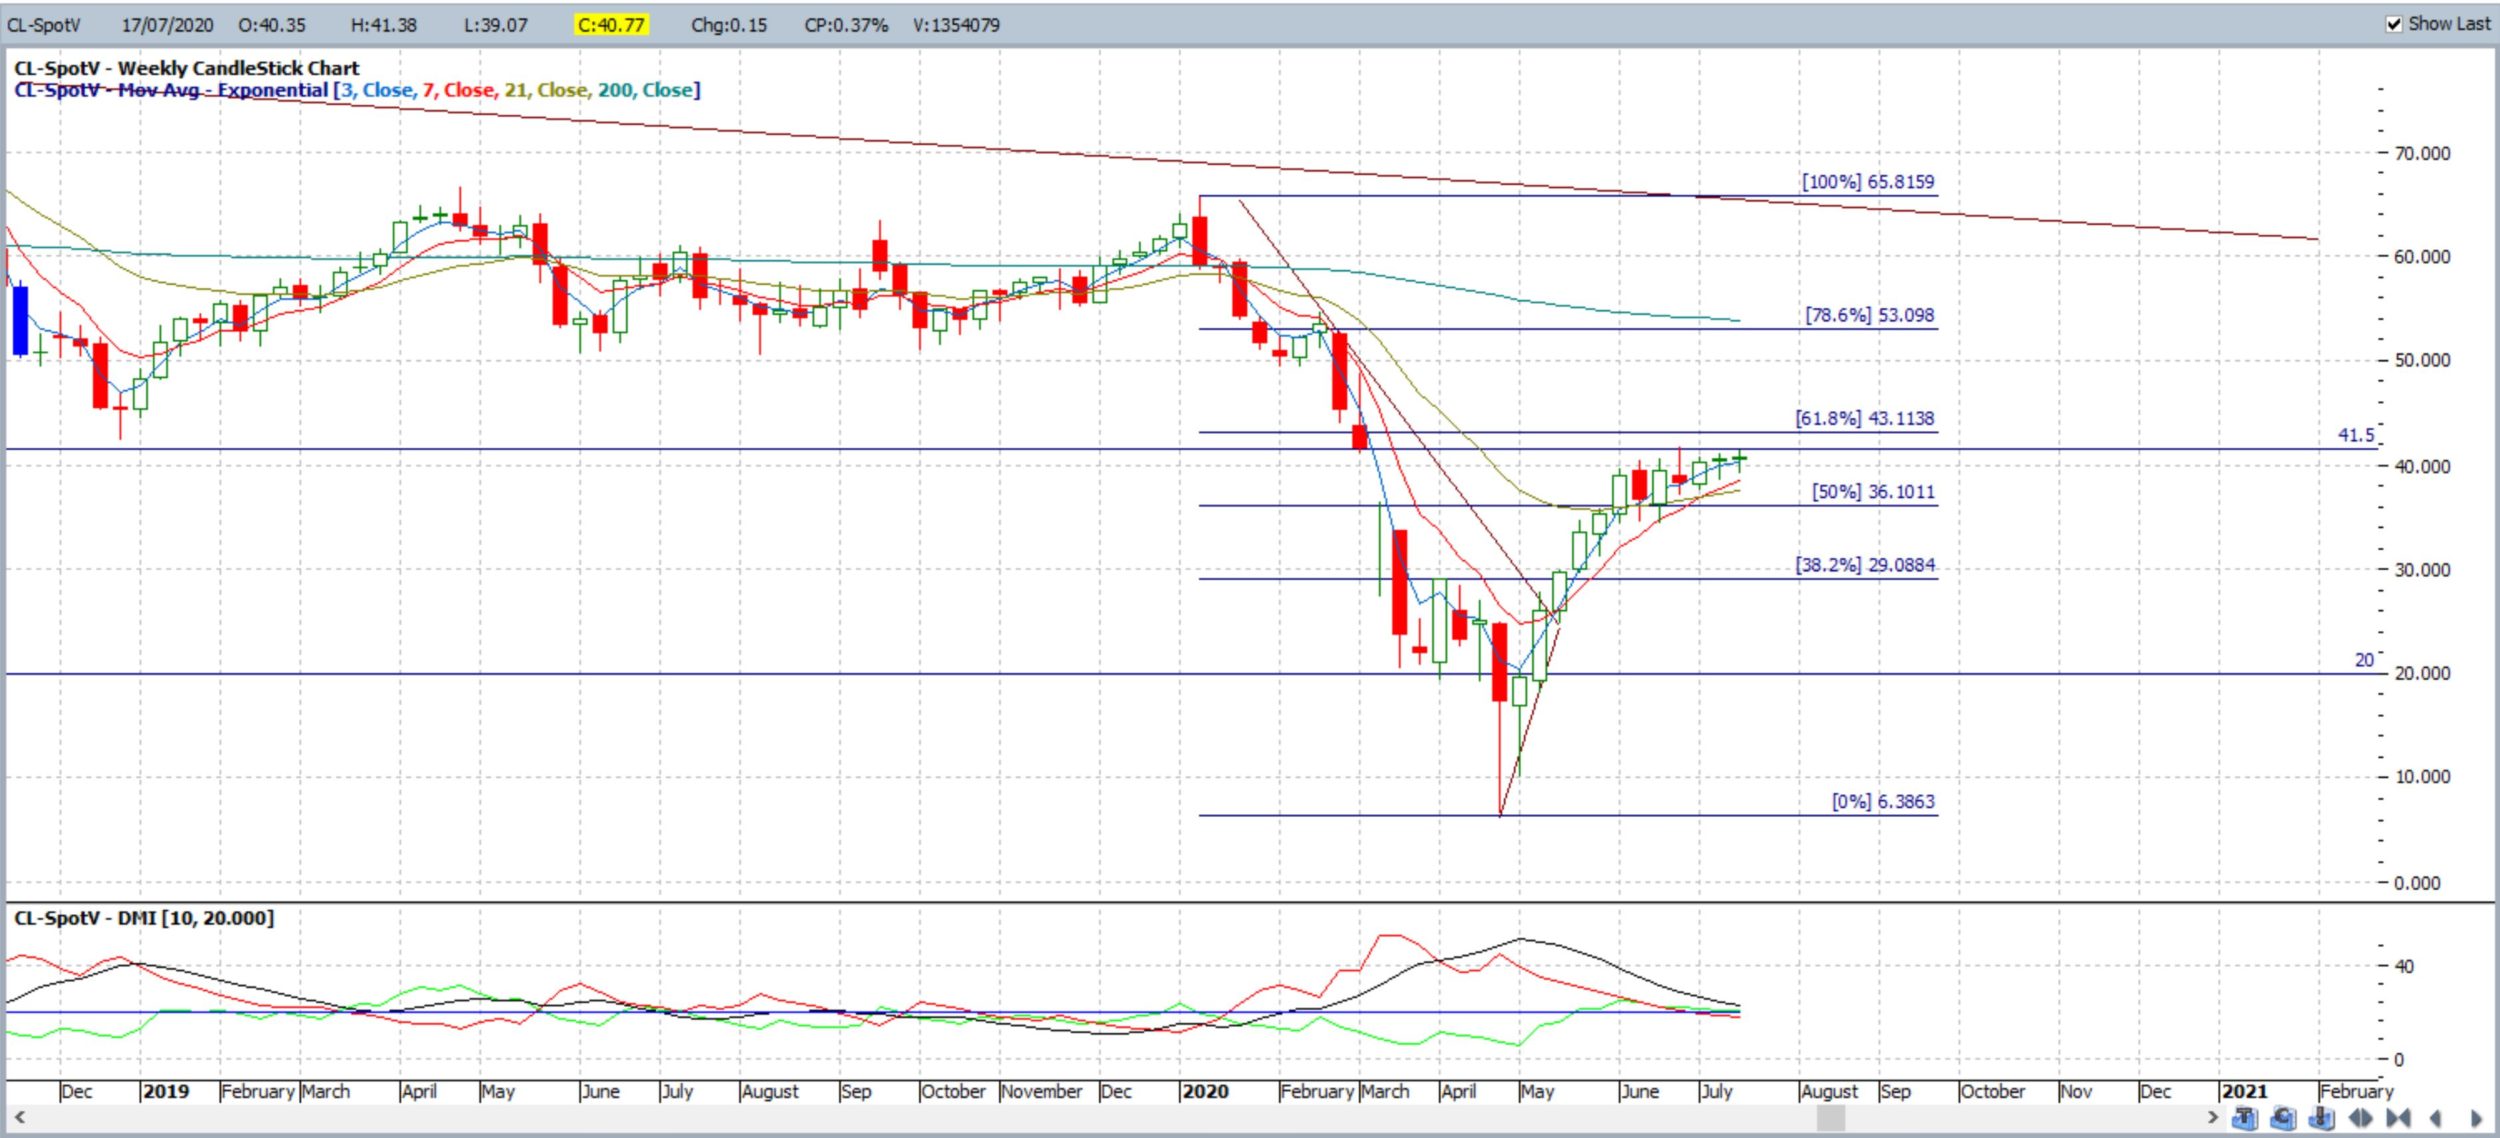Click the horizontal scrollbar right arrow
The image size is (2500, 1138).
(2212, 1117)
